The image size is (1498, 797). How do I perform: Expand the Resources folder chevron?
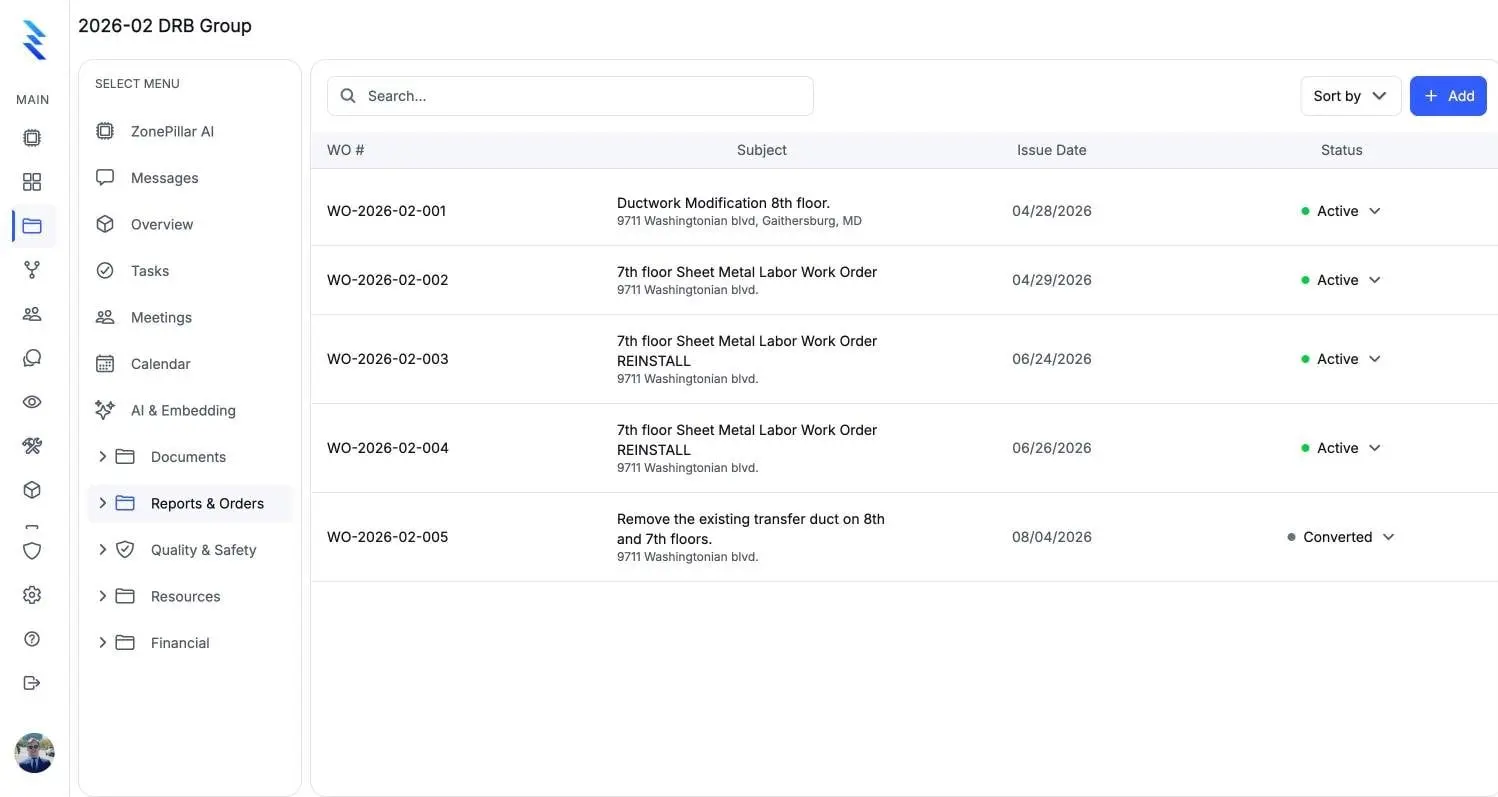(x=102, y=596)
